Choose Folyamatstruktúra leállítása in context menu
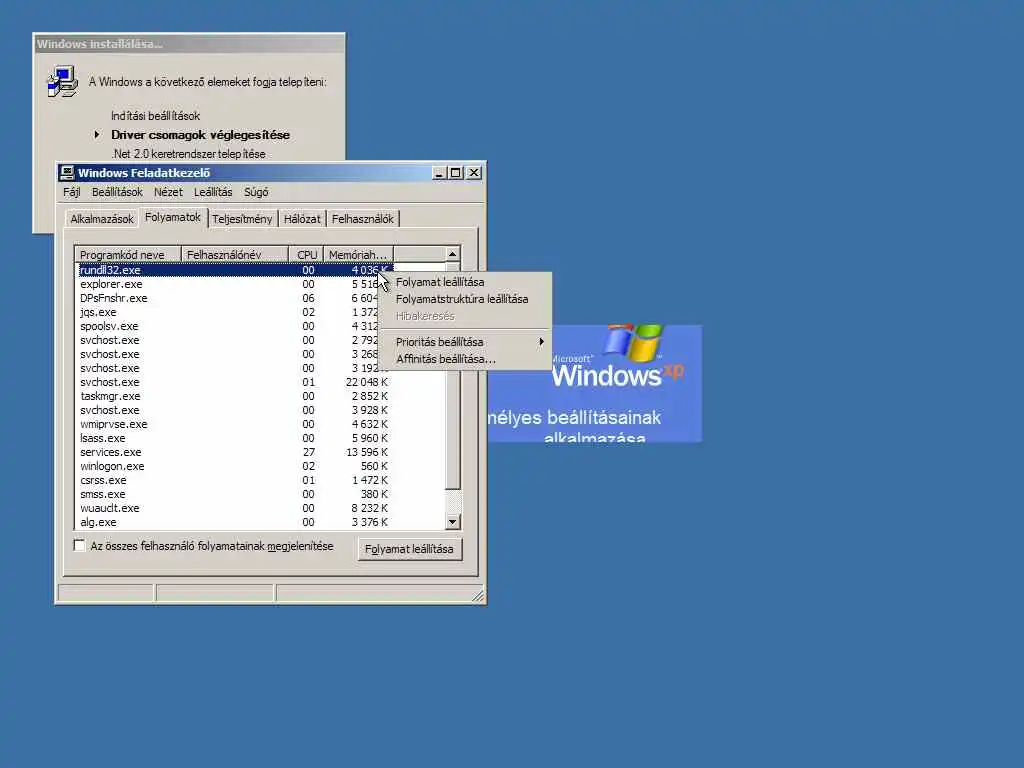The image size is (1024, 768). pos(465,299)
